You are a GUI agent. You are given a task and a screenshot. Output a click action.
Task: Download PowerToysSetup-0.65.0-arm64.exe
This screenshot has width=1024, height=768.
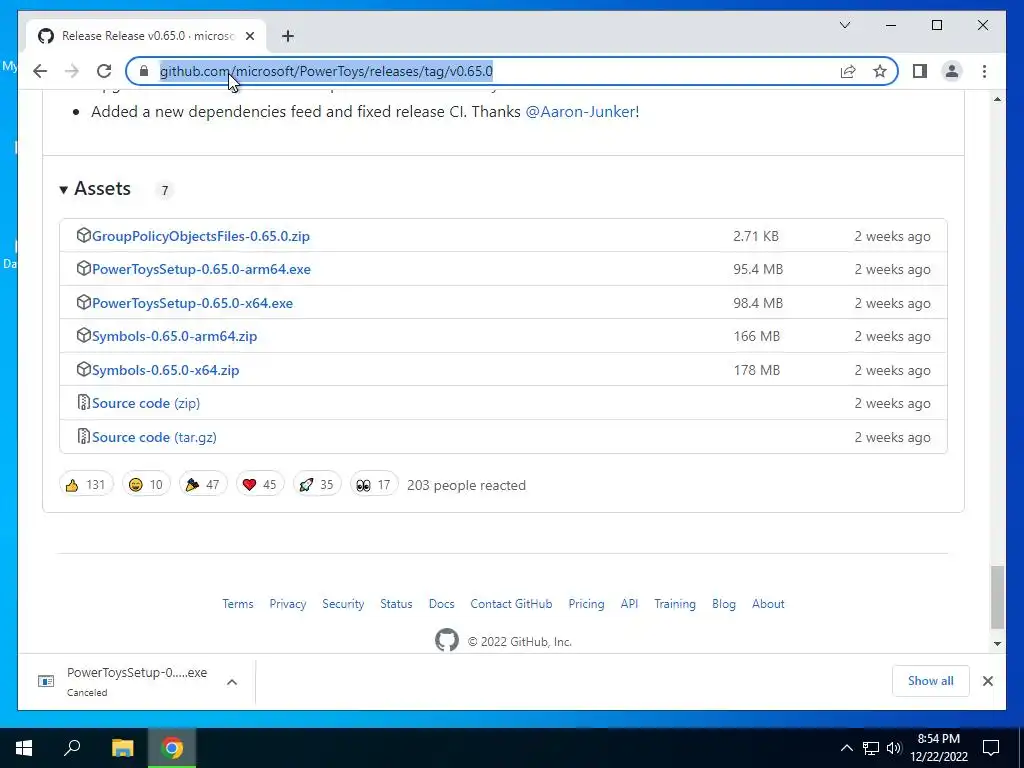201,270
